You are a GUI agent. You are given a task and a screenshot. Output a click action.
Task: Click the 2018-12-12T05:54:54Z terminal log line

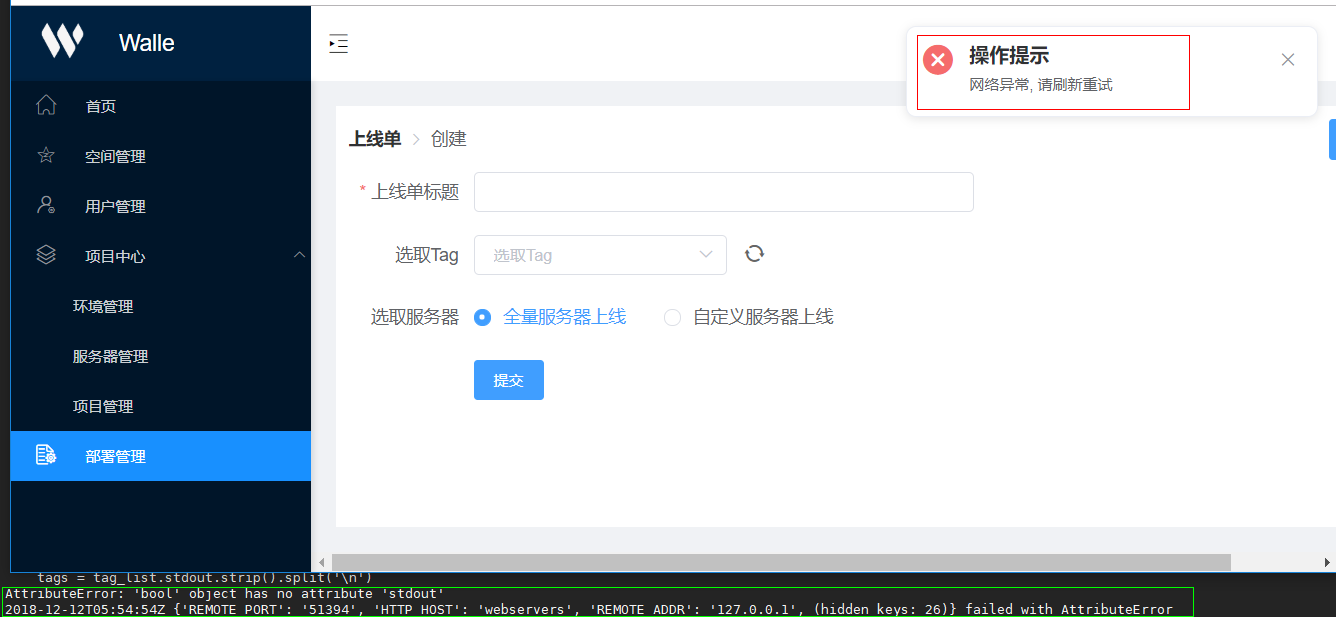tap(588, 609)
